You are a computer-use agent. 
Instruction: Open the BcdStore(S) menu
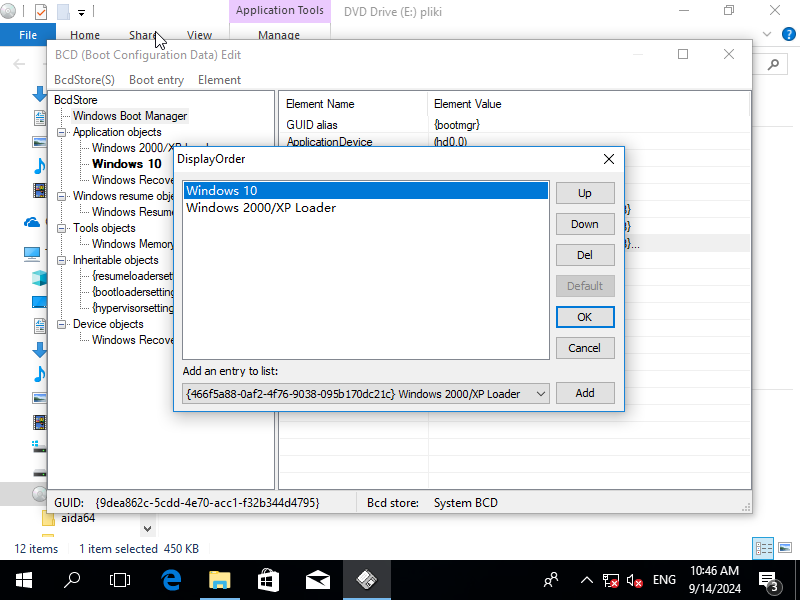pyautogui.click(x=84, y=80)
